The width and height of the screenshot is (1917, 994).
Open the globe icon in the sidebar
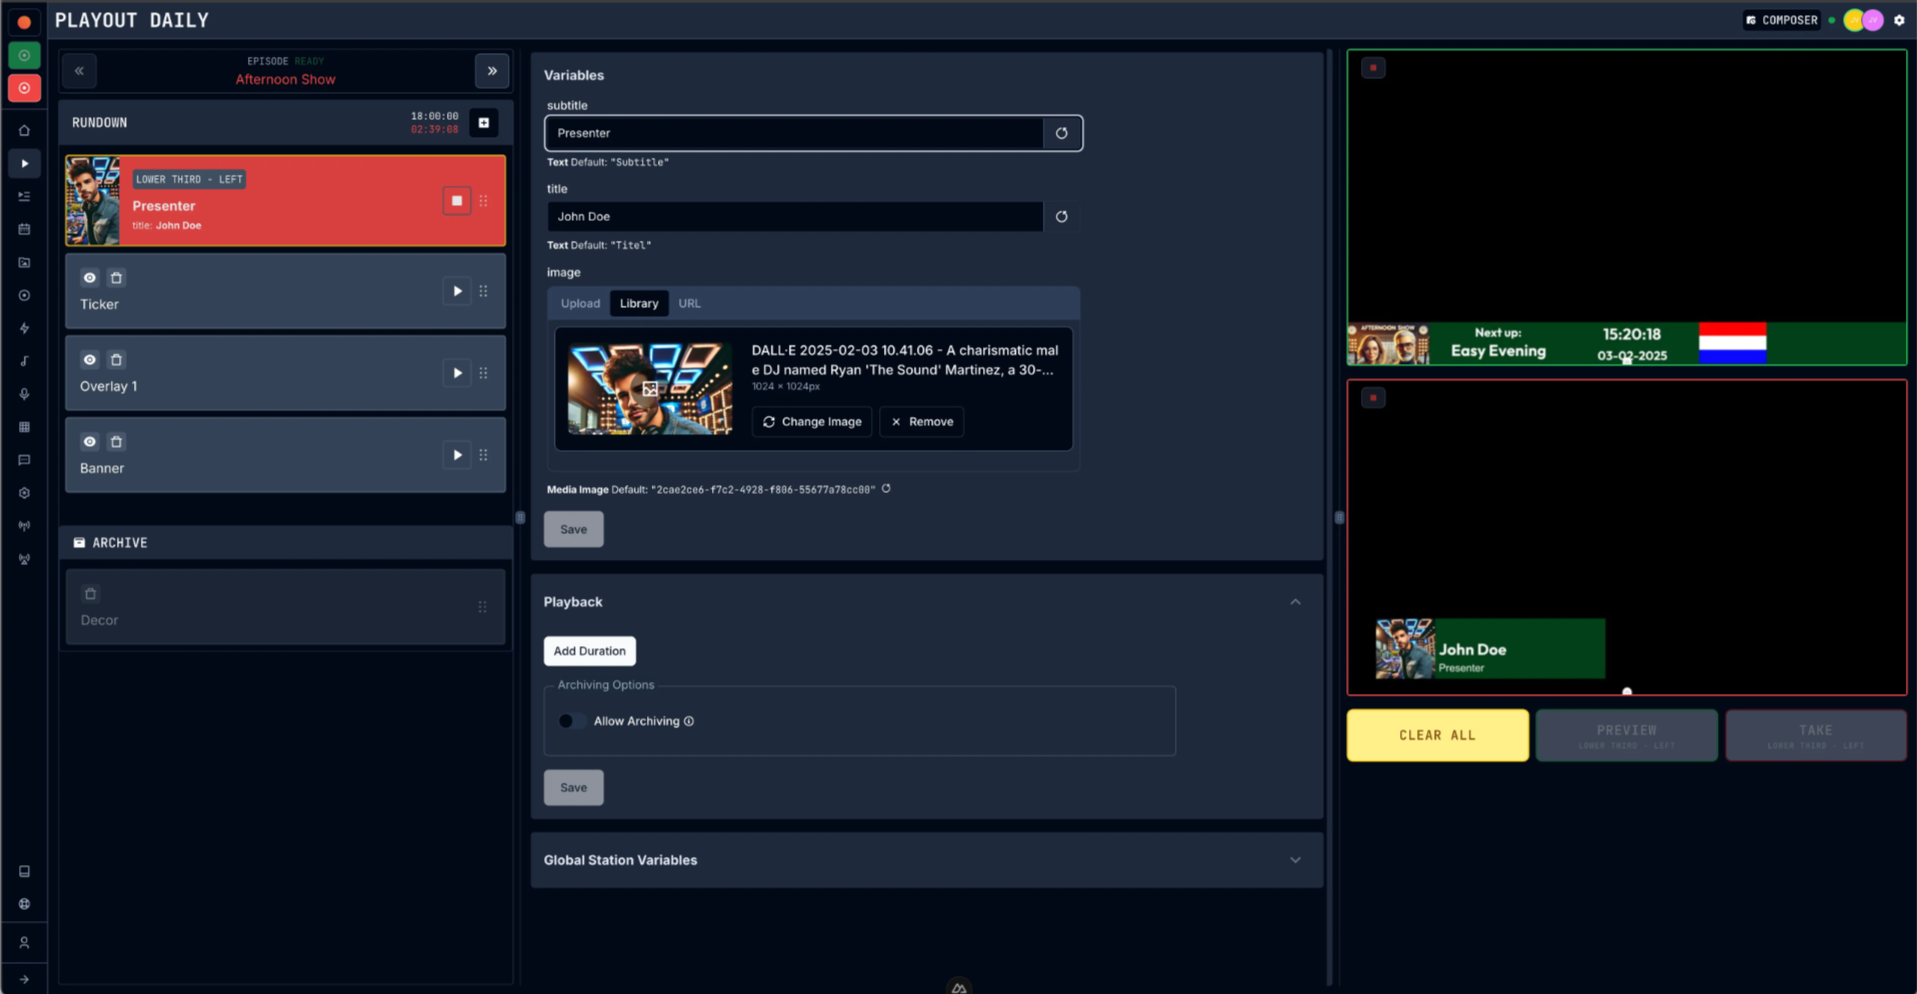tap(25, 904)
